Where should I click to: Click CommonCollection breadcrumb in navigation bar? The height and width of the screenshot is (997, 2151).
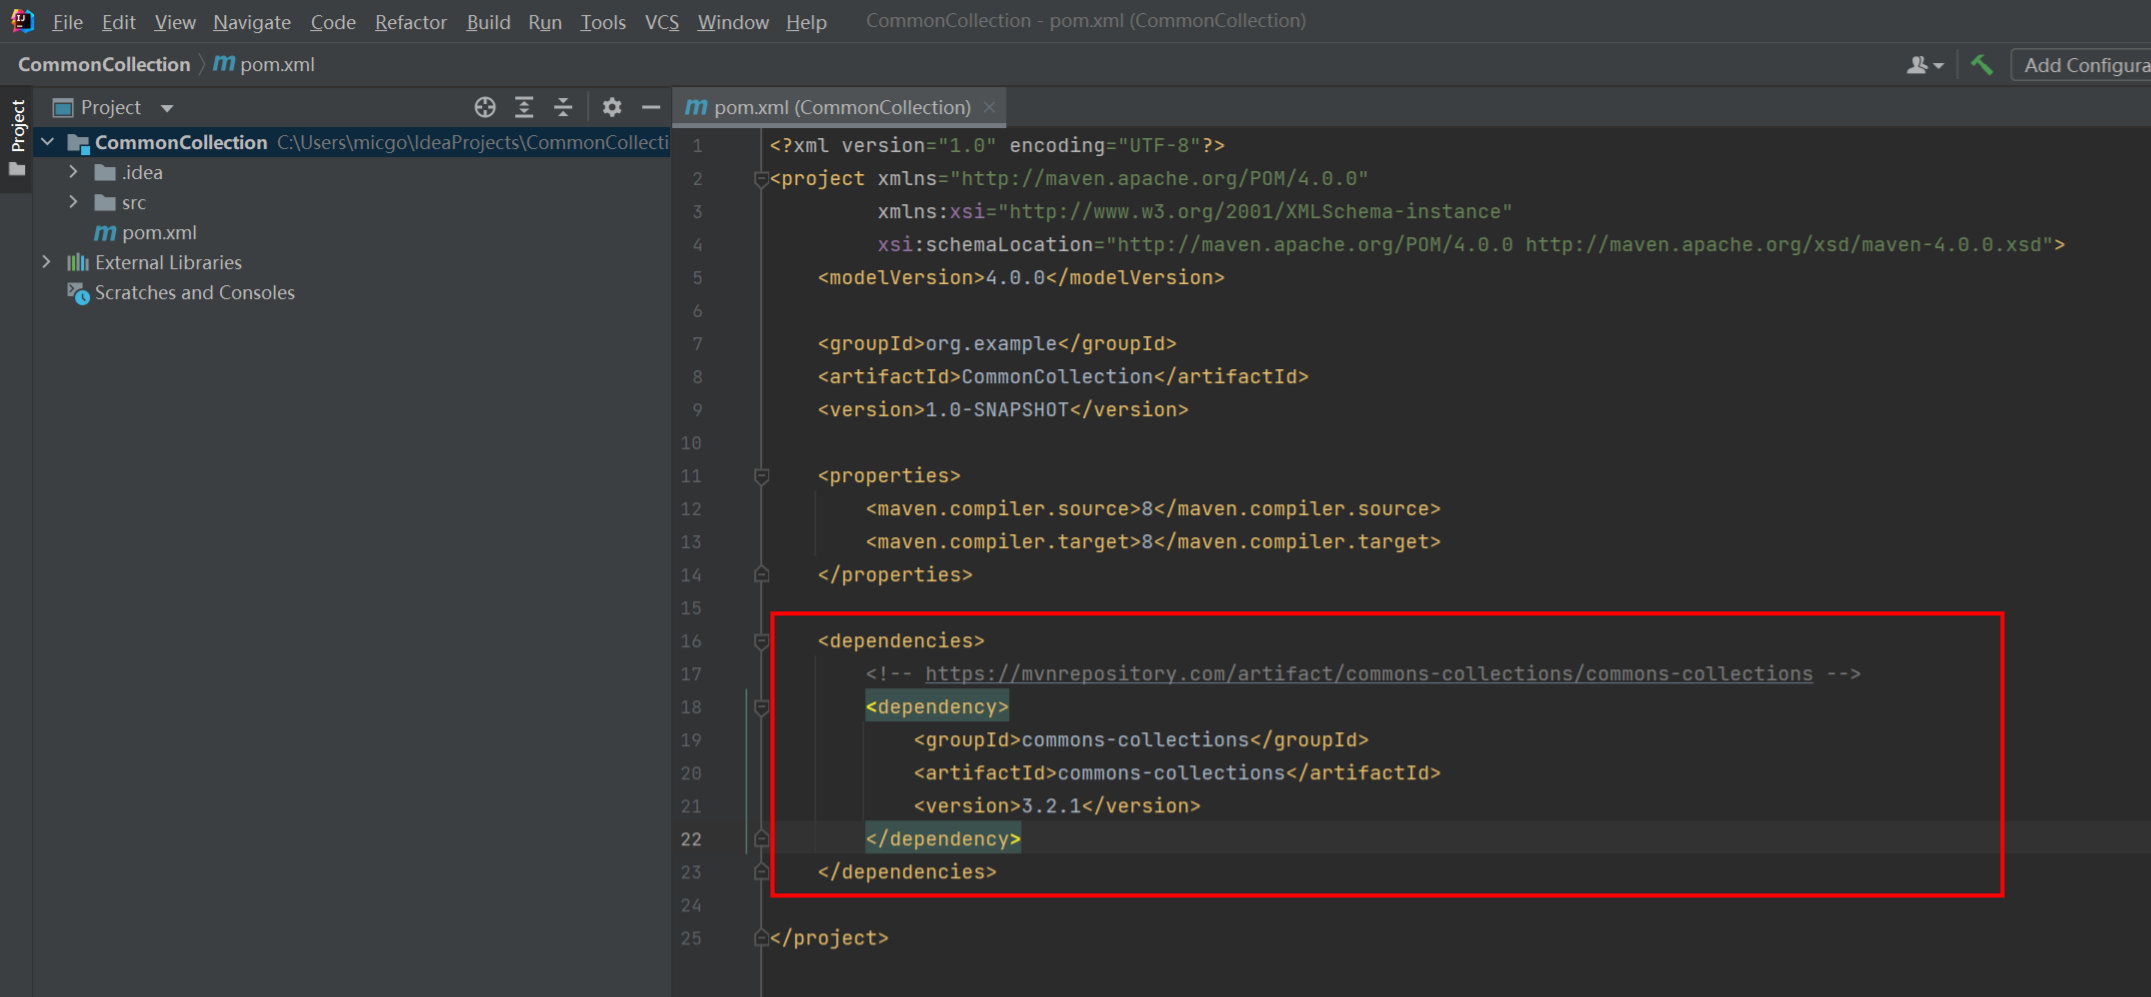[104, 64]
